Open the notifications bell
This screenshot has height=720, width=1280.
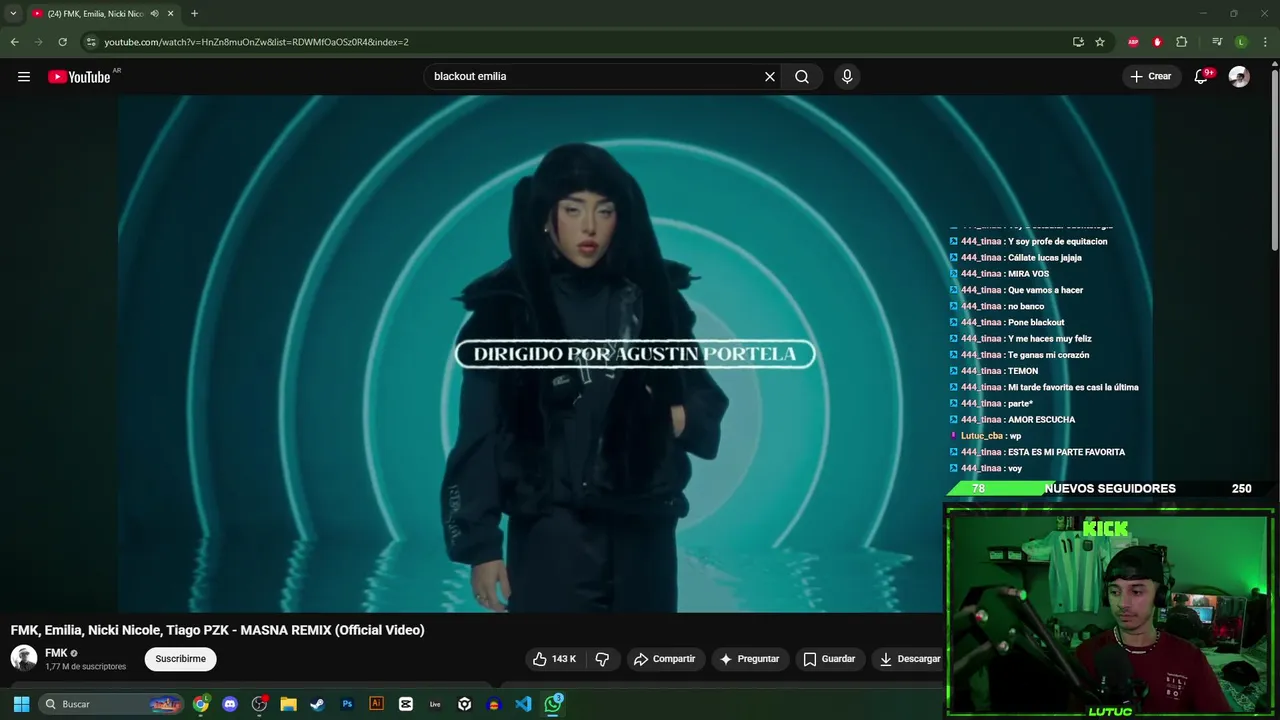click(1202, 77)
